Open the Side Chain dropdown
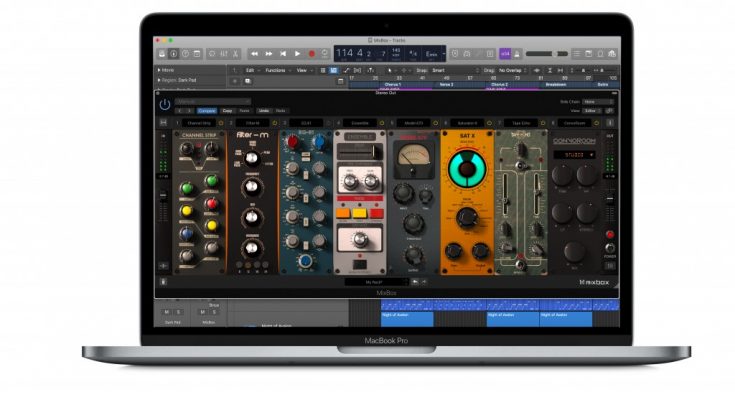The height and width of the screenshot is (400, 735). [x=598, y=101]
